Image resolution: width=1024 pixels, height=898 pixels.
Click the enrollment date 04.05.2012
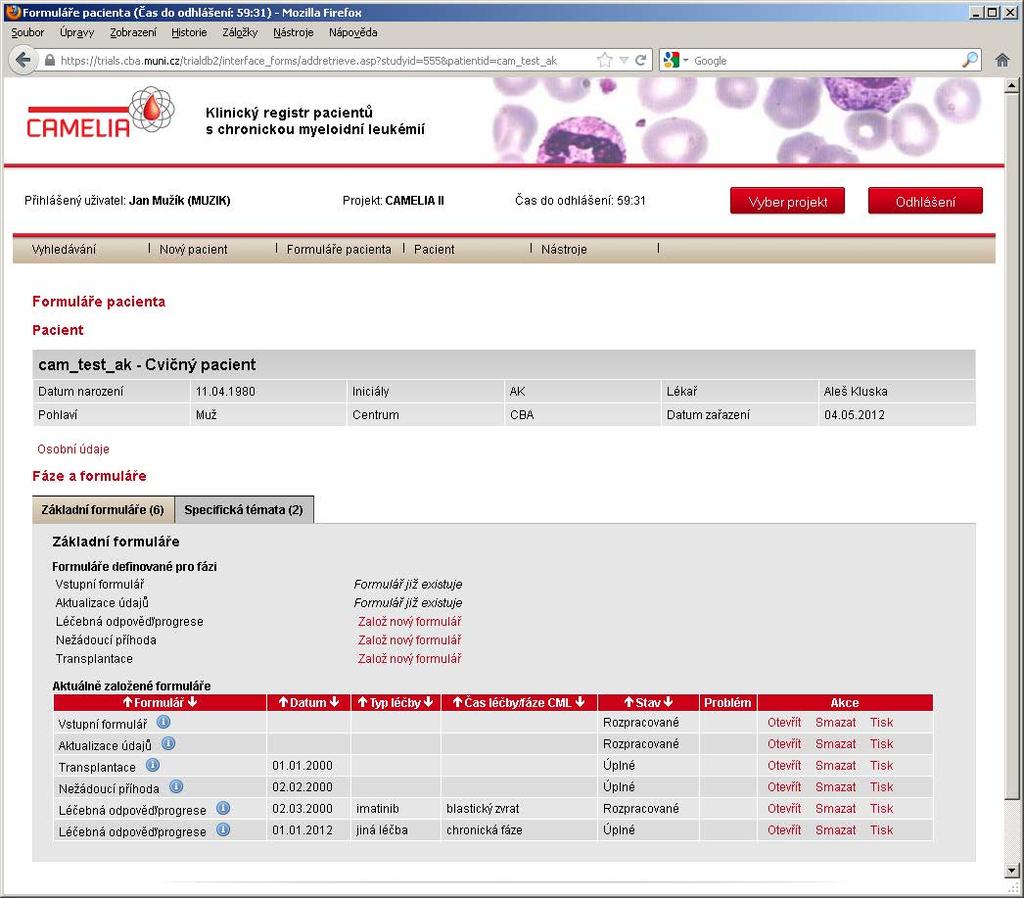[854, 415]
